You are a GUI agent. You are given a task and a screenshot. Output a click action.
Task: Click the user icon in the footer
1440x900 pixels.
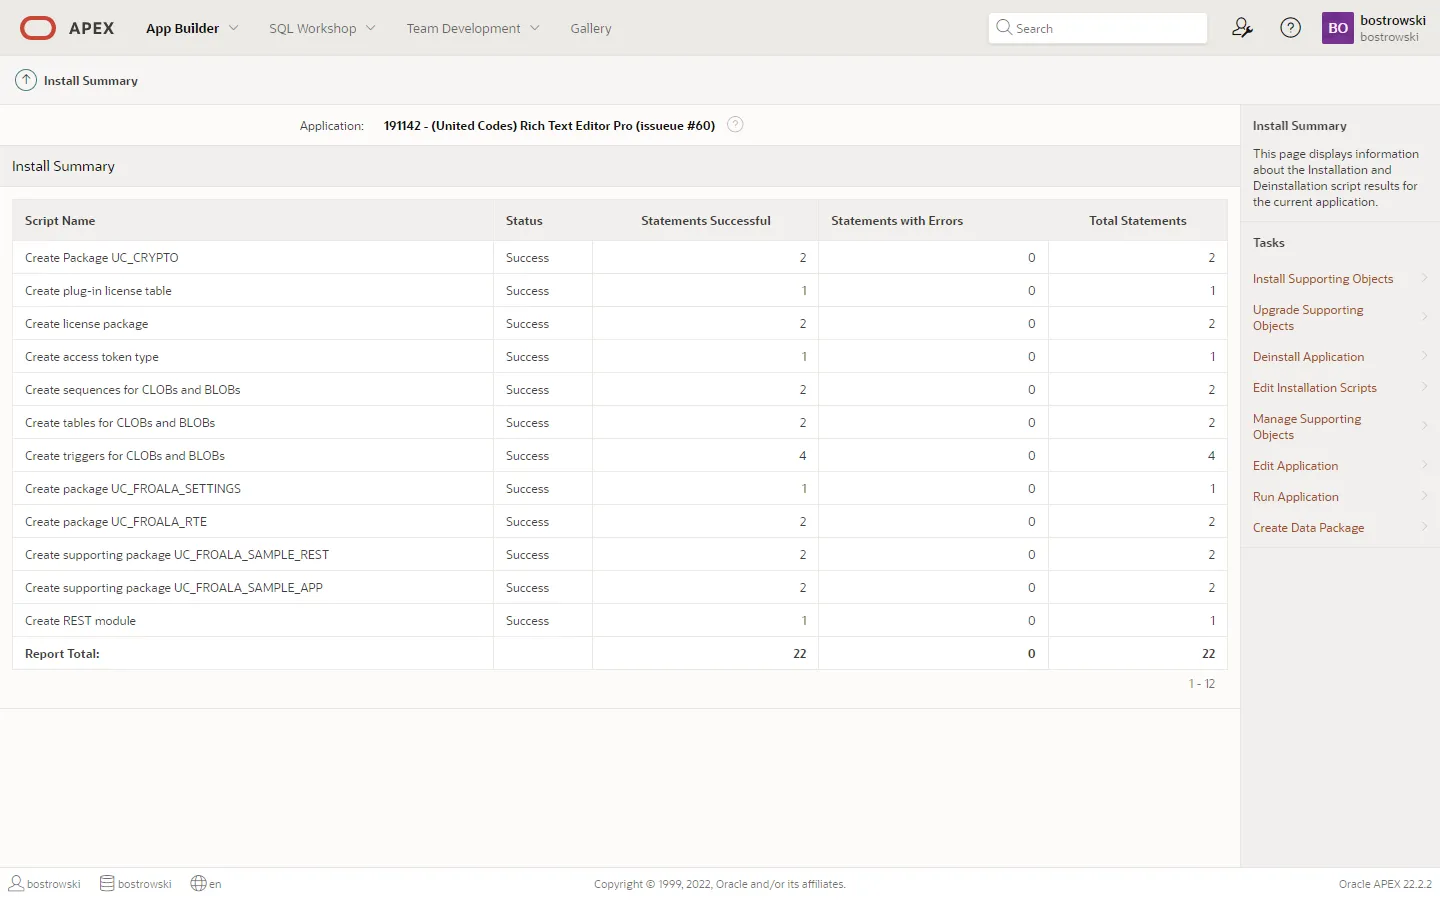point(16,883)
